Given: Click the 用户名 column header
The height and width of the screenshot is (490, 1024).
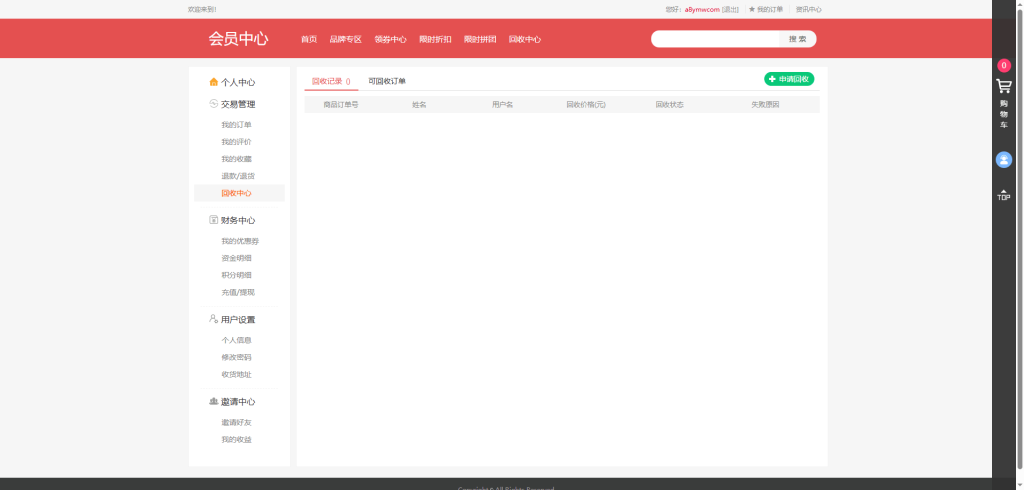Looking at the screenshot, I should tap(502, 105).
